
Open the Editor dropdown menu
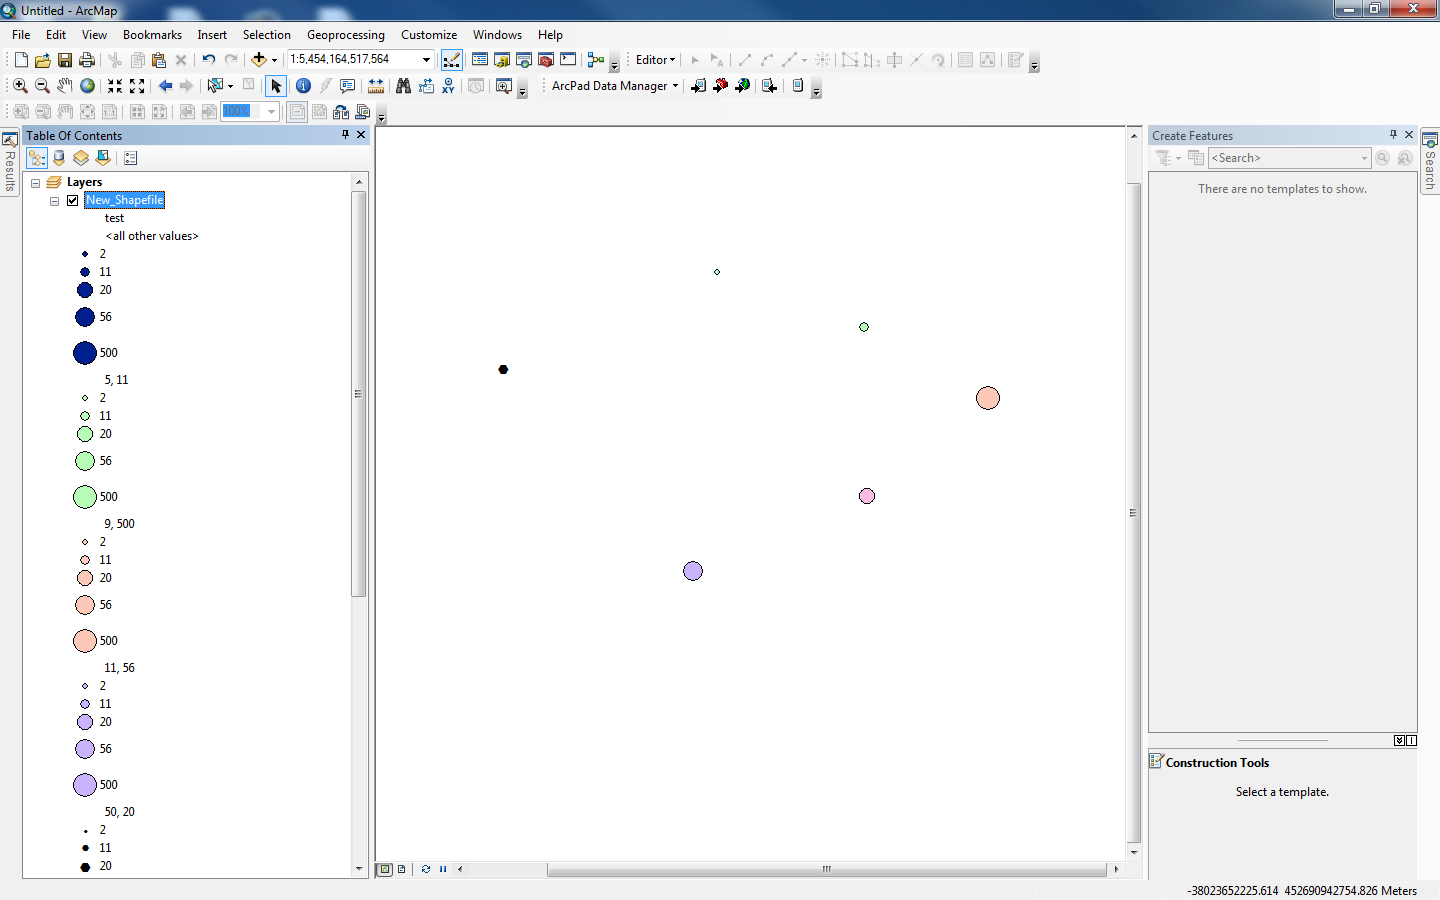(x=655, y=60)
